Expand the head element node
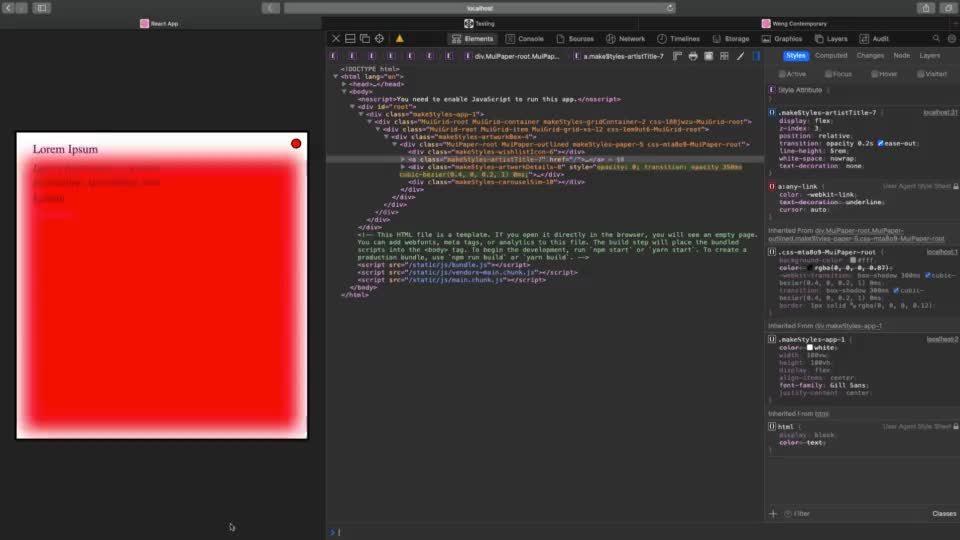This screenshot has width=960, height=540. 344,84
